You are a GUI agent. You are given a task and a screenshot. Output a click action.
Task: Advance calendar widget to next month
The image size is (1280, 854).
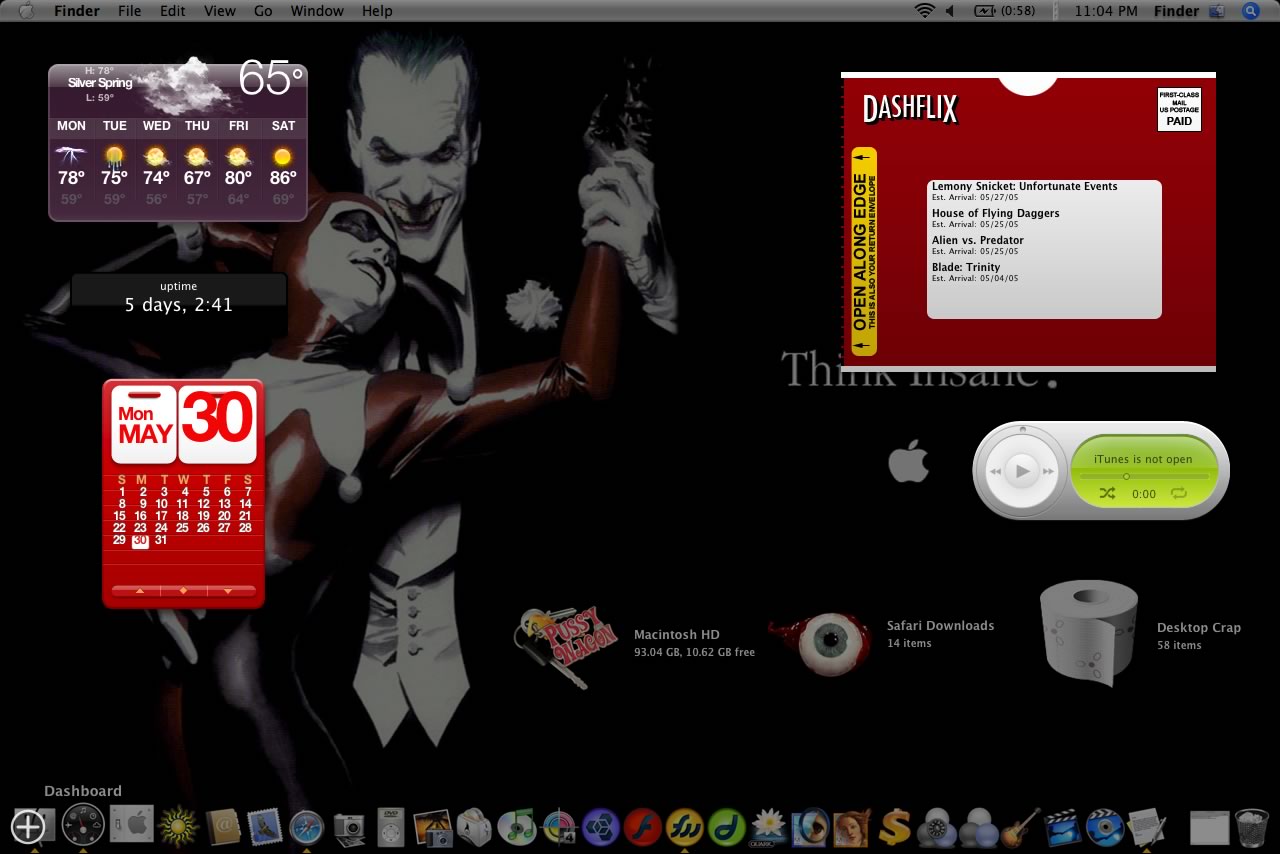[x=227, y=591]
